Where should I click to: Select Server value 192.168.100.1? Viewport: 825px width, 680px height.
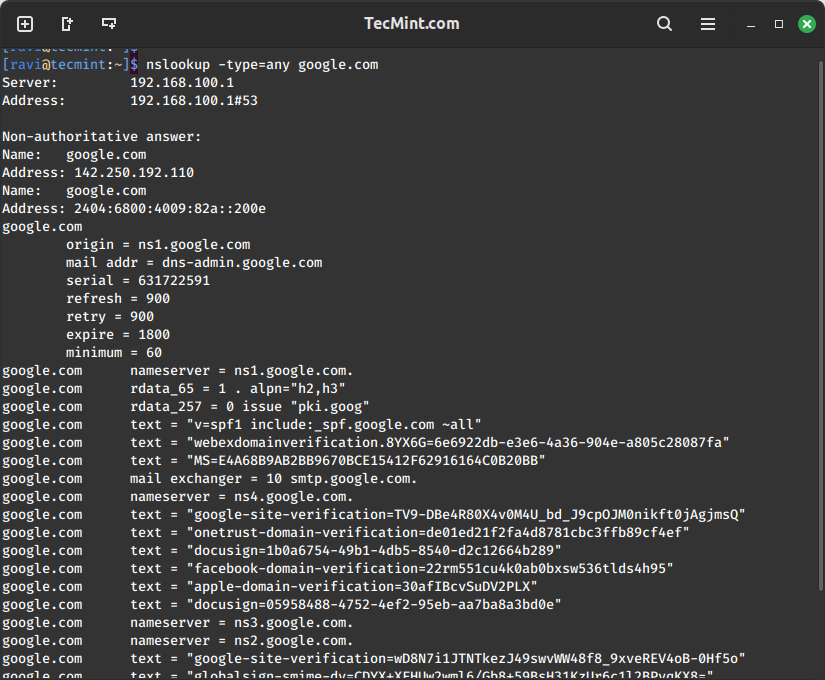[182, 83]
